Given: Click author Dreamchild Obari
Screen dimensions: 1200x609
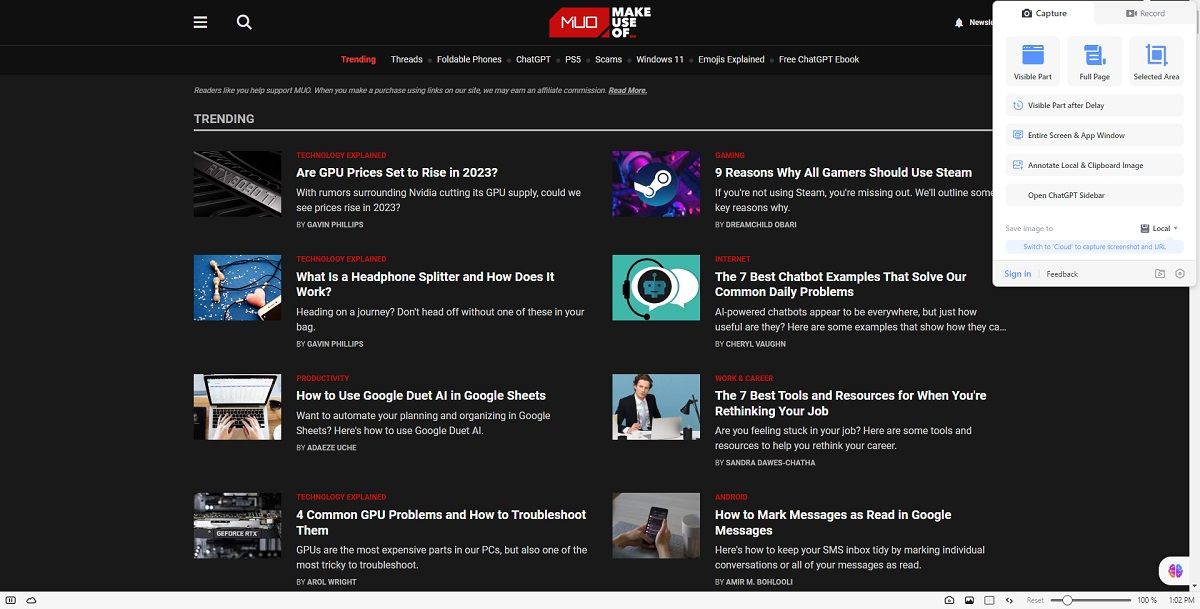Looking at the screenshot, I should pyautogui.click(x=761, y=225).
